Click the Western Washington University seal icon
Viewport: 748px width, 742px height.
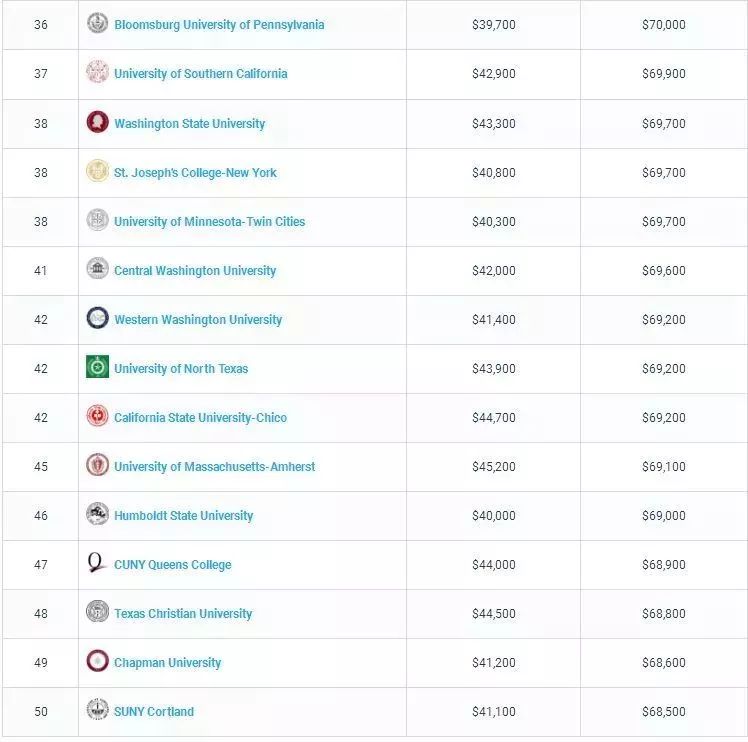pos(97,318)
